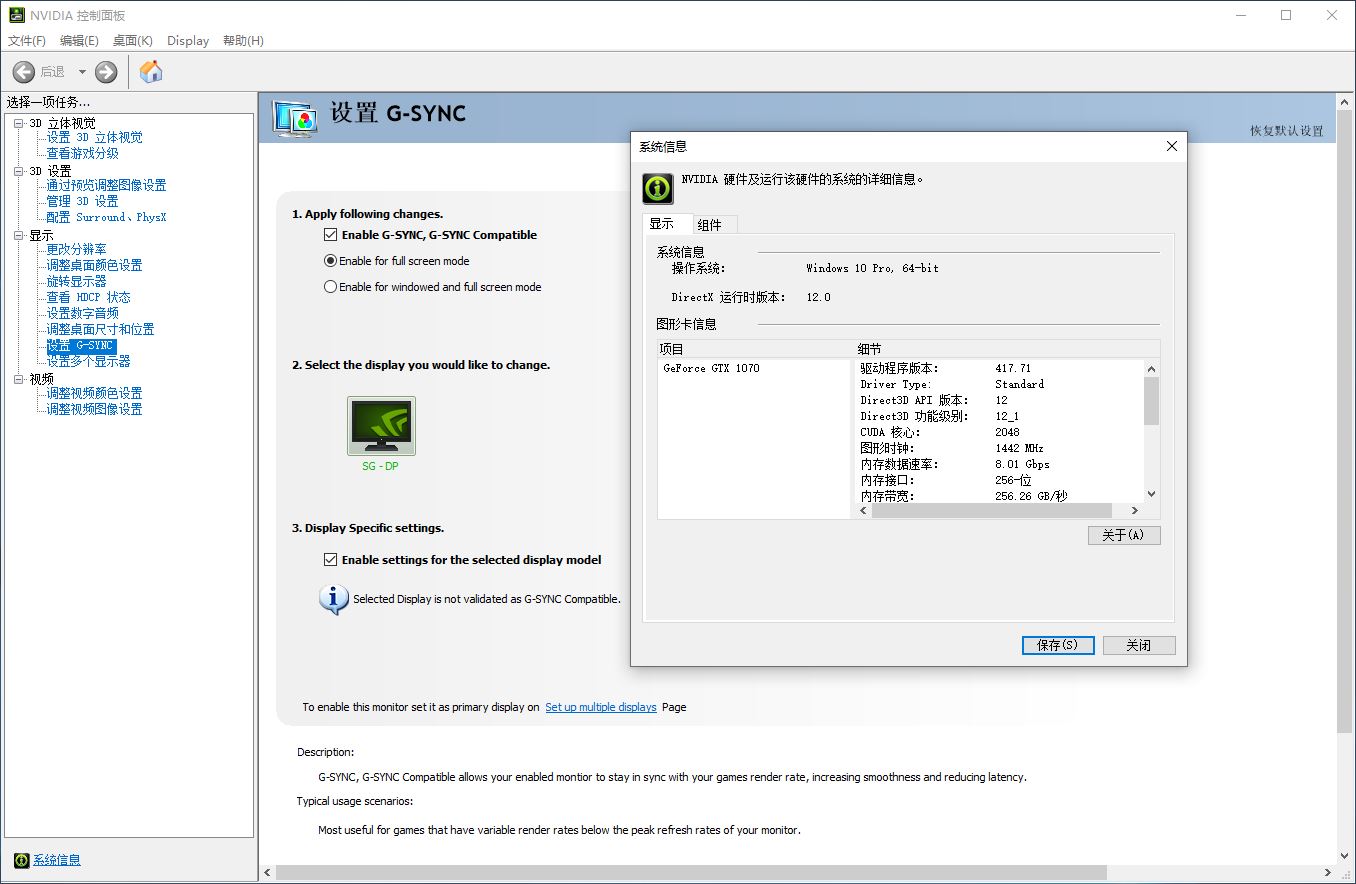The width and height of the screenshot is (1356, 884).
Task: Collapse the 3D 设置 tree node
Action: tap(18, 171)
